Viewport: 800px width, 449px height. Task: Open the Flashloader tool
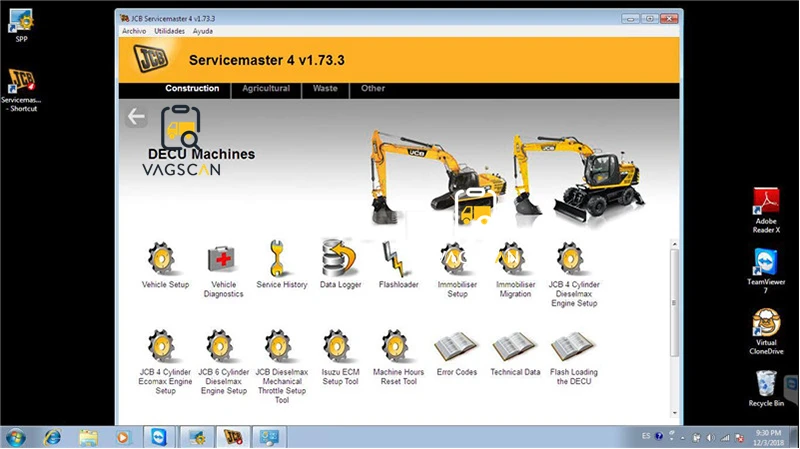point(398,265)
